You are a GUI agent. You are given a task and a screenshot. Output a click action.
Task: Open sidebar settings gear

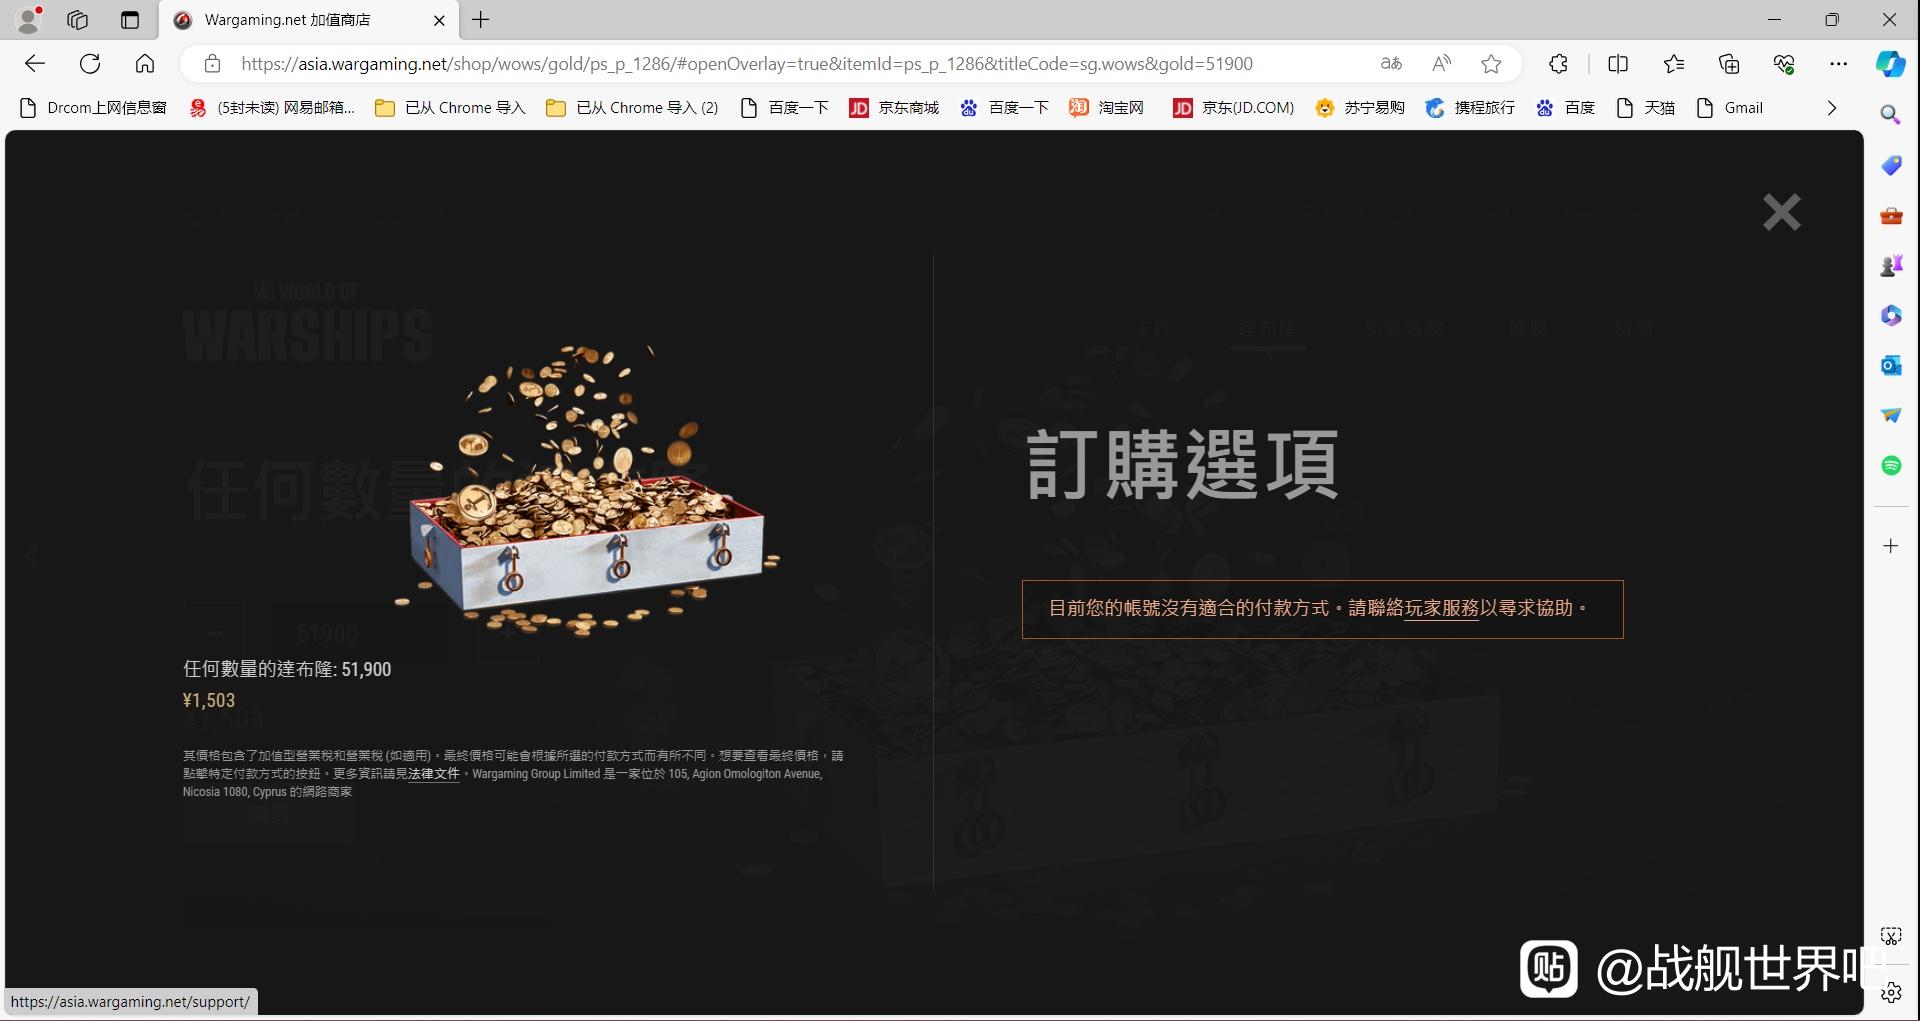click(1890, 993)
